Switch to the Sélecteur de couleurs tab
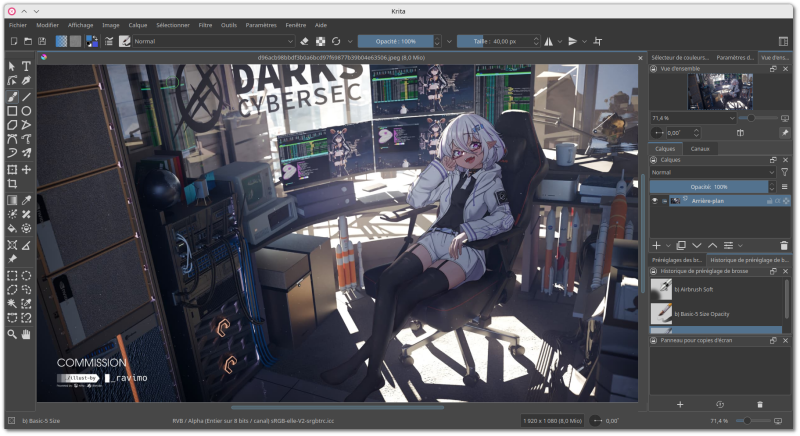This screenshot has width=800, height=436. [x=680, y=58]
